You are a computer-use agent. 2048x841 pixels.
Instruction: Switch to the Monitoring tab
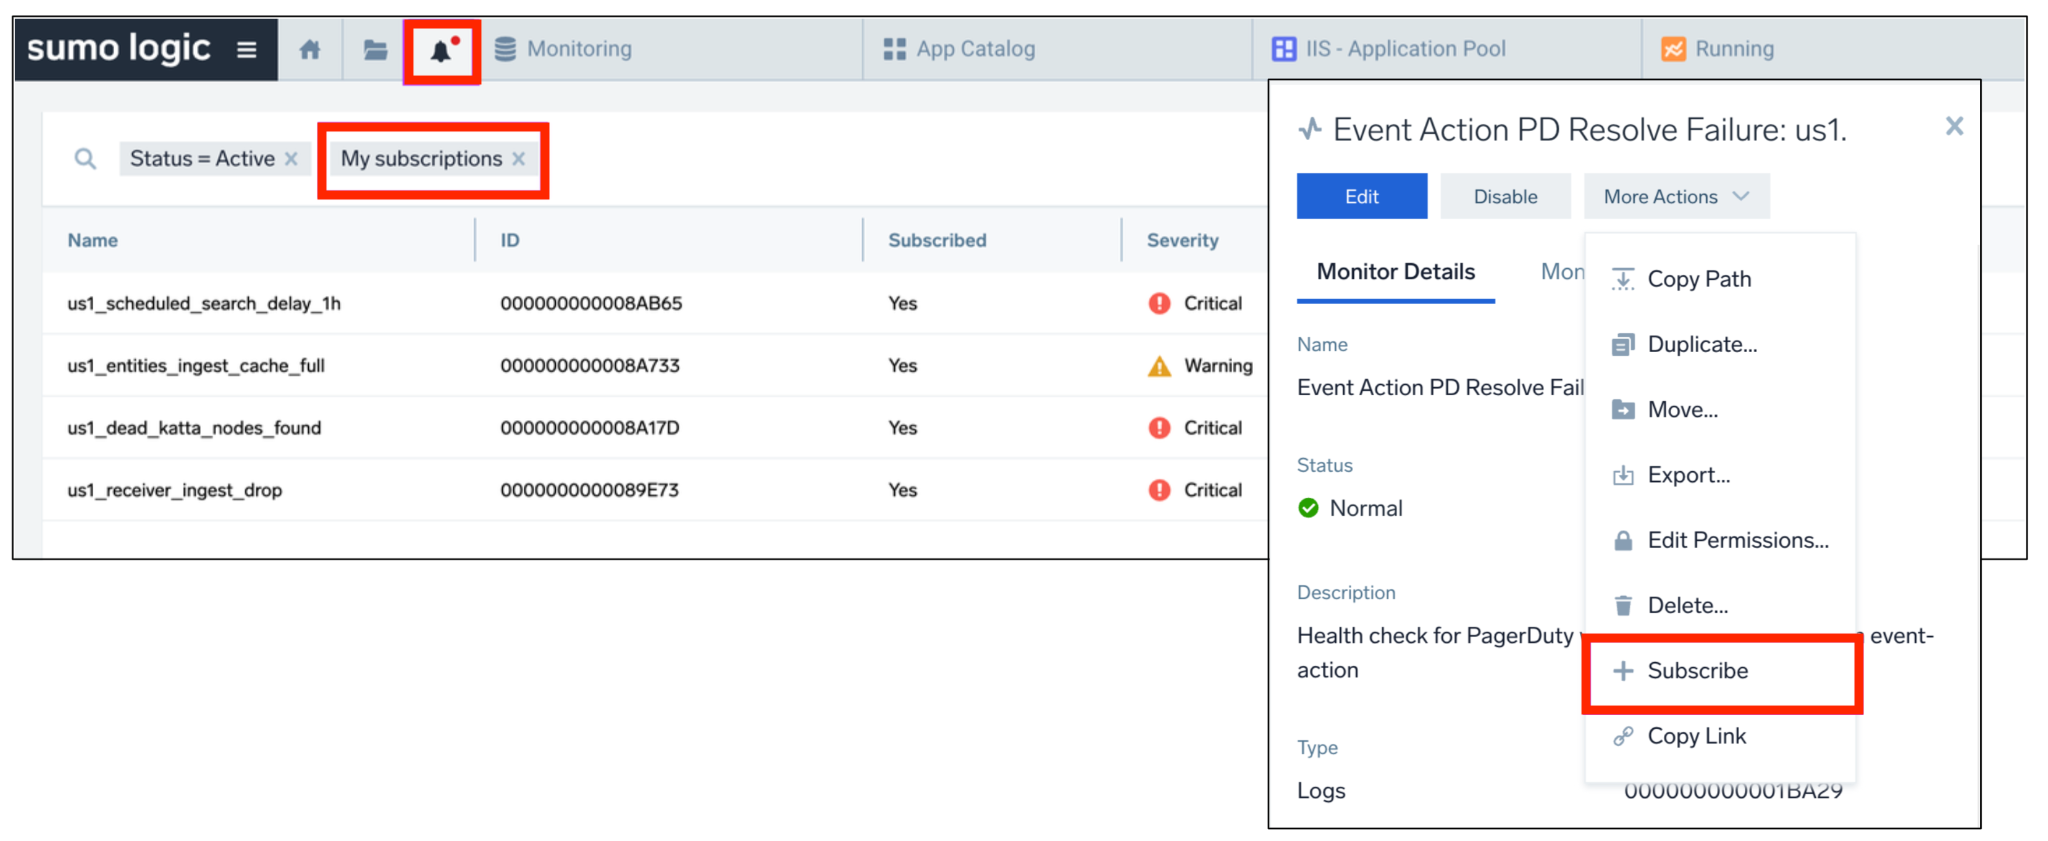[578, 49]
